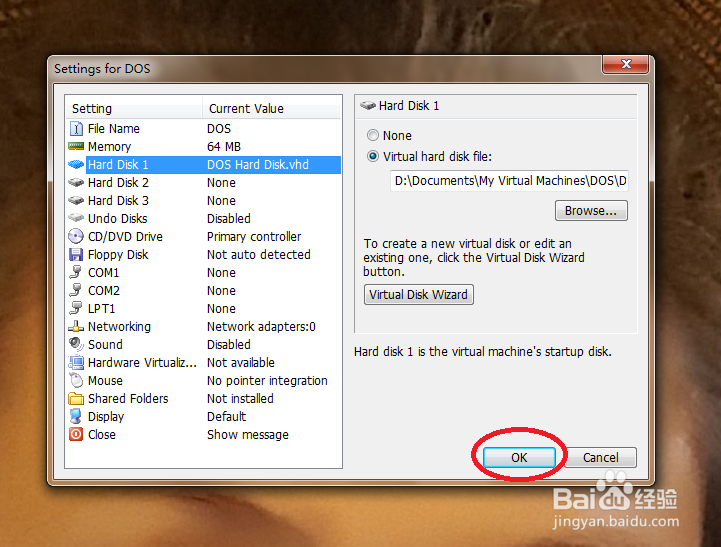Viewport: 721px width, 547px height.
Task: Click the Floppy Disk icon
Action: pos(76,254)
